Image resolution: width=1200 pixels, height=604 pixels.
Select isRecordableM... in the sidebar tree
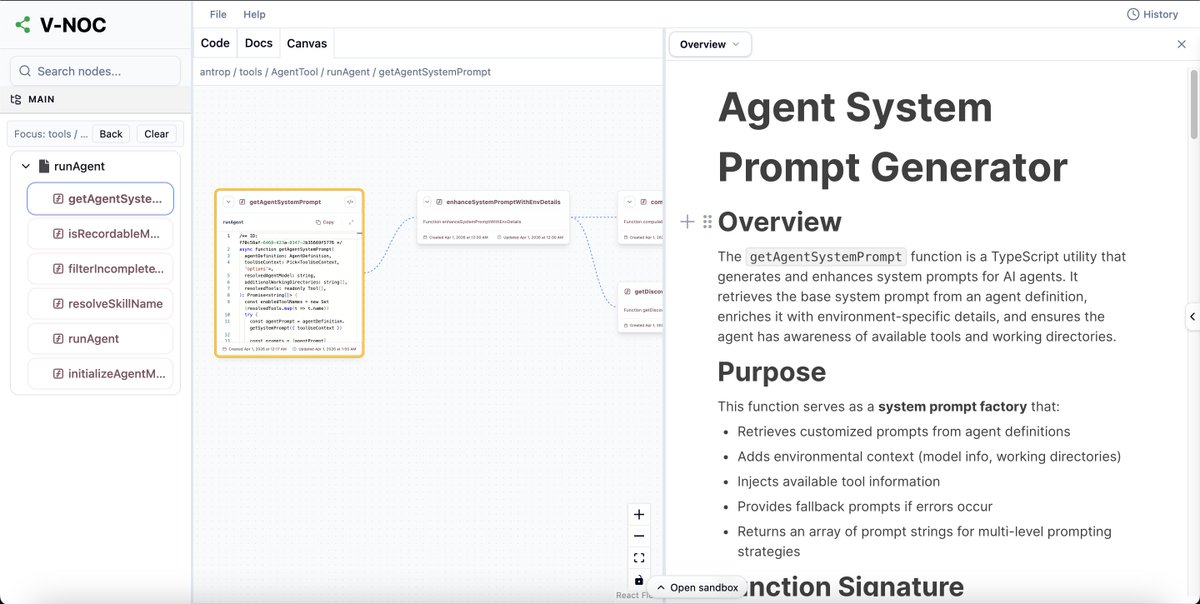click(100, 234)
